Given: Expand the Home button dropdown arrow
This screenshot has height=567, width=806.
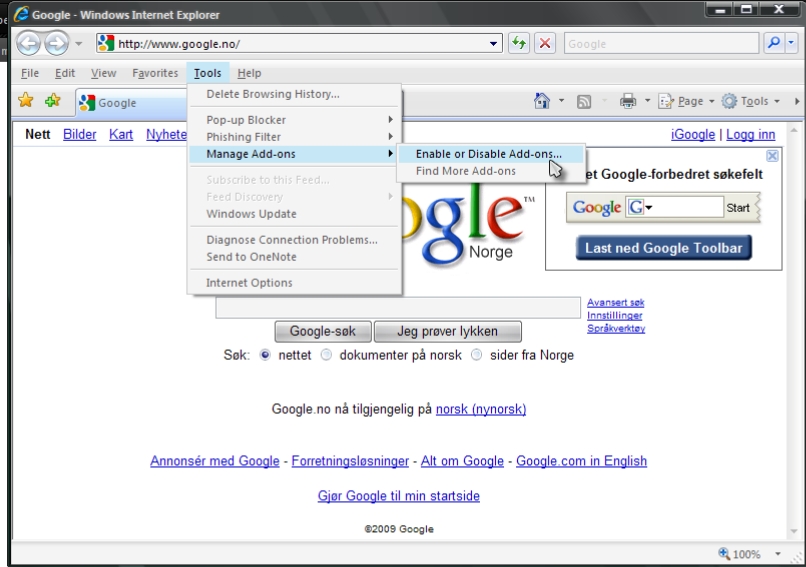Looking at the screenshot, I should (561, 101).
